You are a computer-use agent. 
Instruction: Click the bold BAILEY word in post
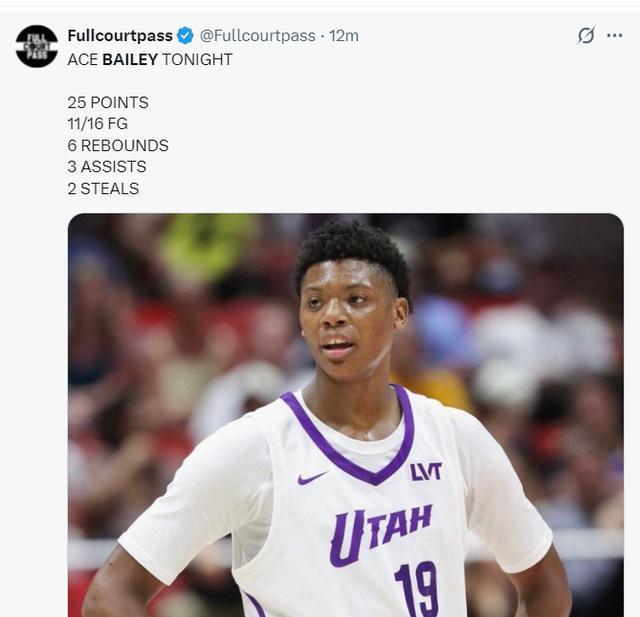click(x=130, y=60)
